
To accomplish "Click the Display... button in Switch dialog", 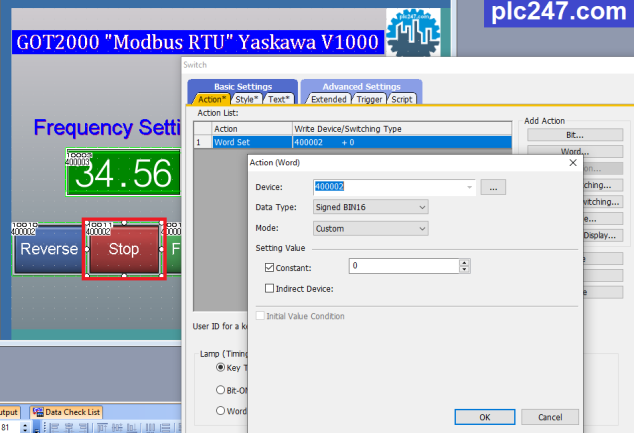I will pyautogui.click(x=602, y=235).
